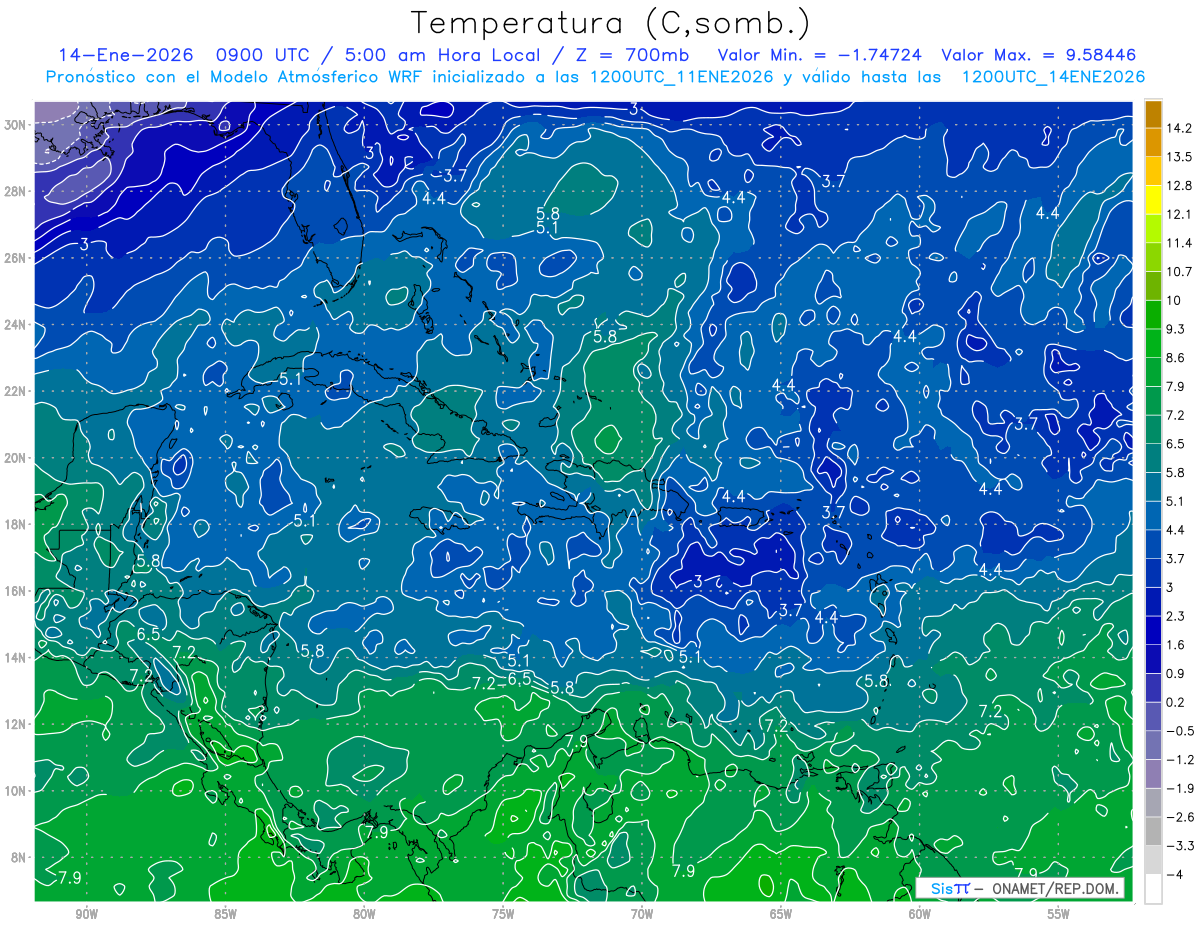The width and height of the screenshot is (1200, 927).
Task: Click the 85W longitude axis label
Action: pos(225,914)
